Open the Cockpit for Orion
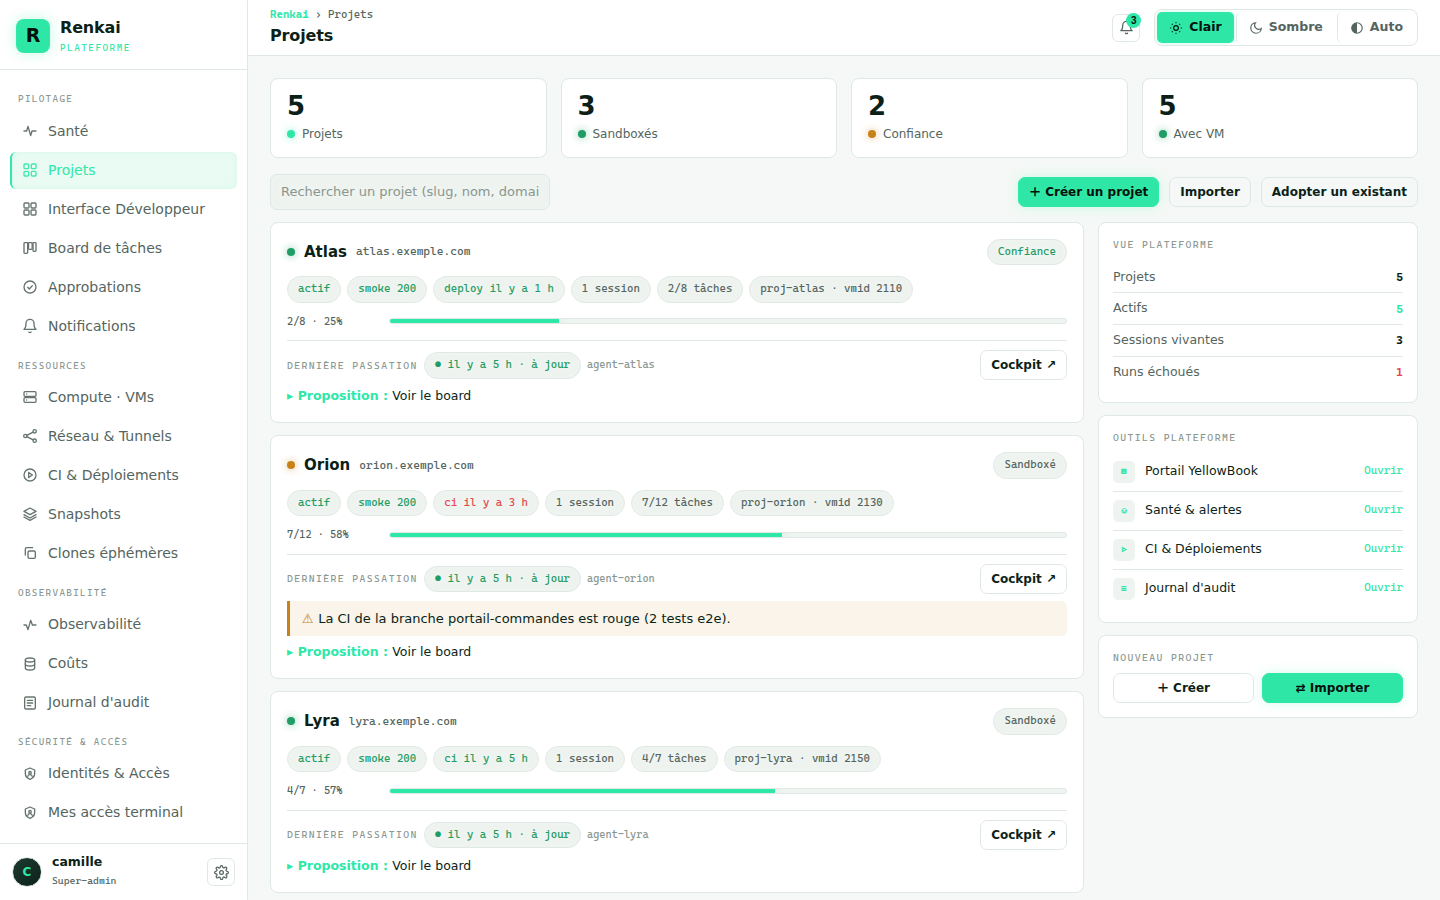This screenshot has width=1440, height=900. pyautogui.click(x=1023, y=579)
